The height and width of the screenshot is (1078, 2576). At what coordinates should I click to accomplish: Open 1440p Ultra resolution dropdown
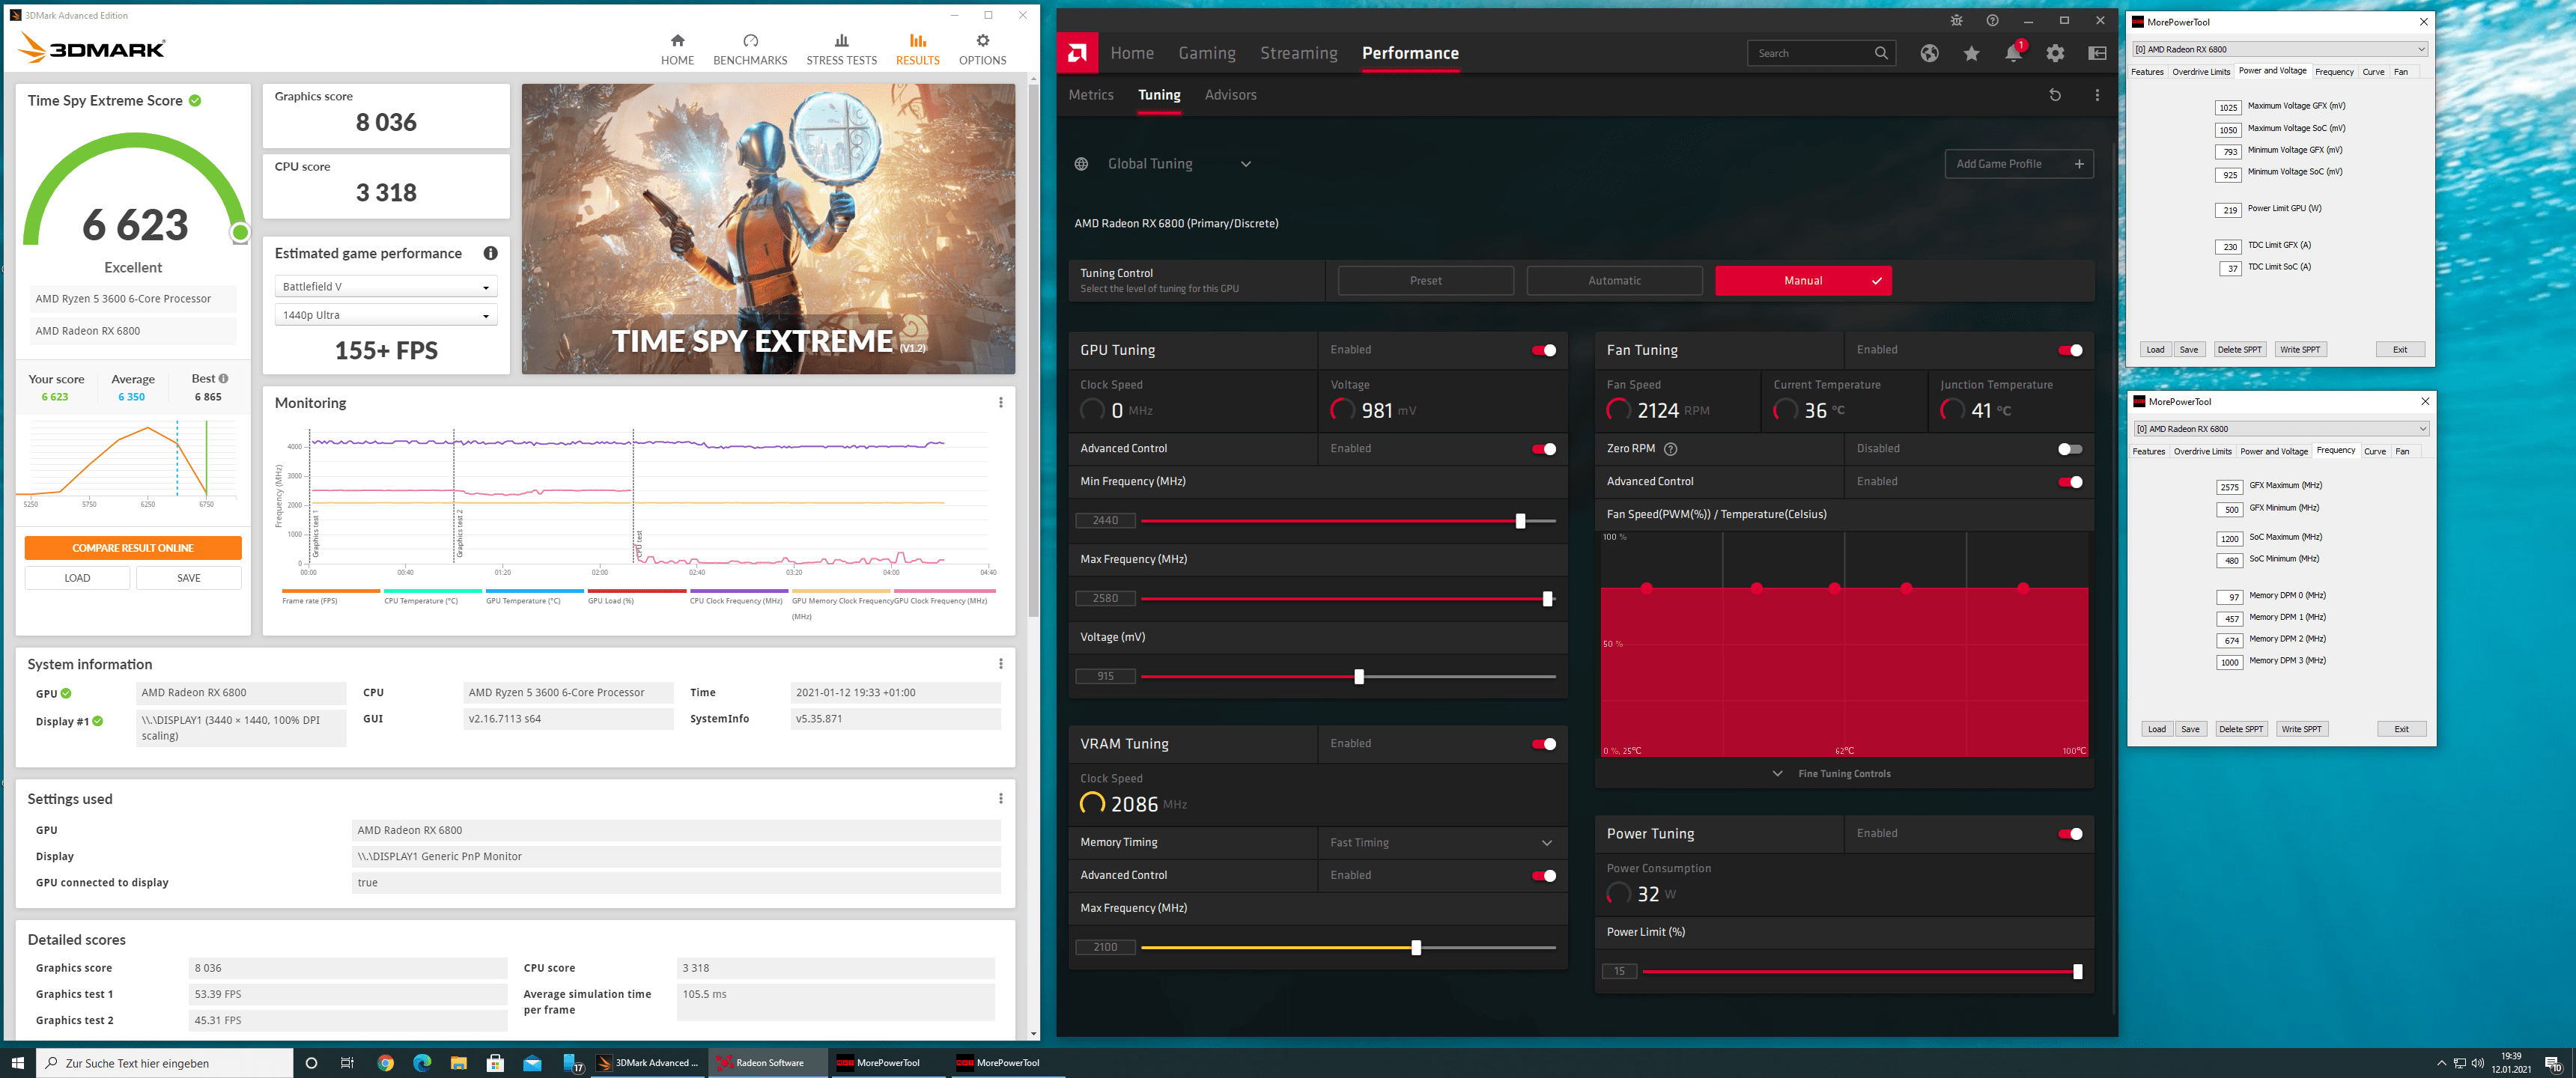pyautogui.click(x=386, y=315)
